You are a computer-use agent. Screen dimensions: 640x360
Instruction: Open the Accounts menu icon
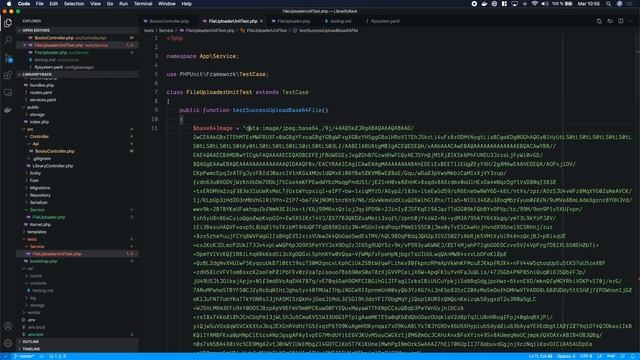[x=8, y=326]
